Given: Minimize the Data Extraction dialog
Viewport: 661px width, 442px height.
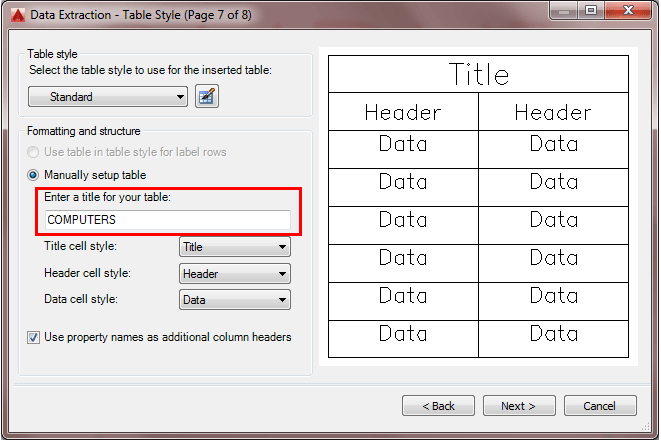Looking at the screenshot, I should pos(564,10).
